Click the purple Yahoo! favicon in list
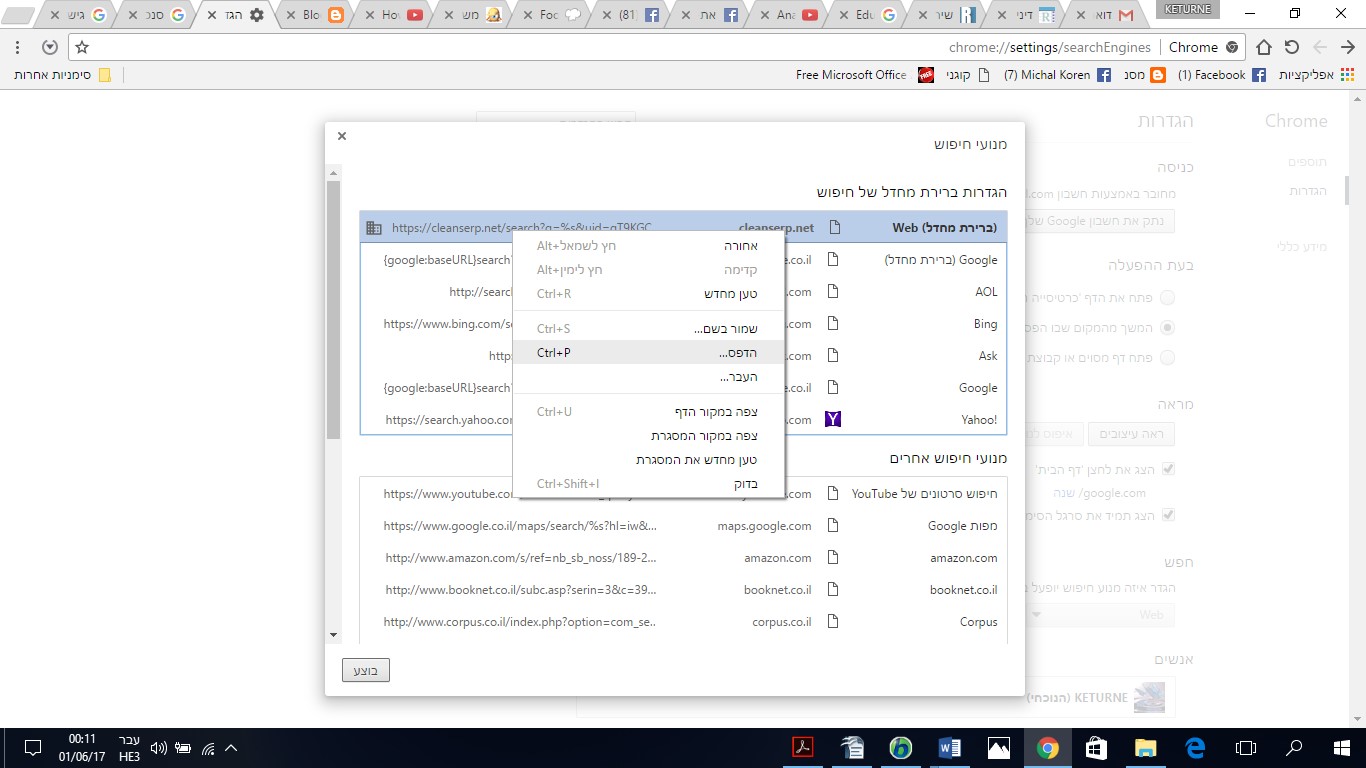Screen dimensions: 1366x768 click(832, 420)
